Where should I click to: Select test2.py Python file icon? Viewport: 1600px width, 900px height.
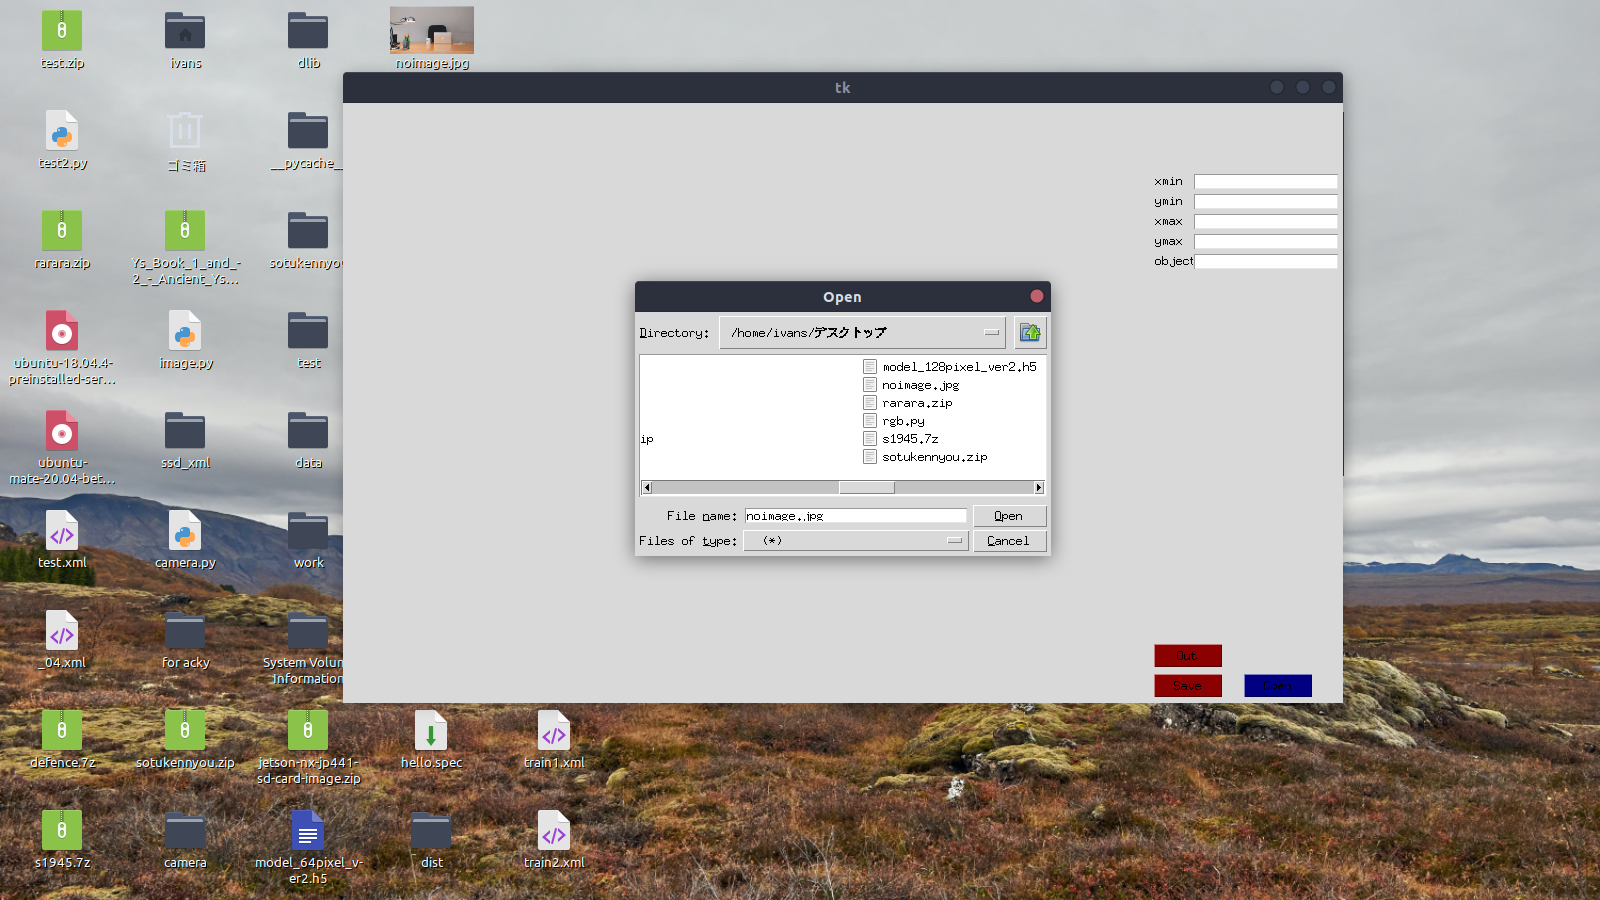pyautogui.click(x=62, y=131)
